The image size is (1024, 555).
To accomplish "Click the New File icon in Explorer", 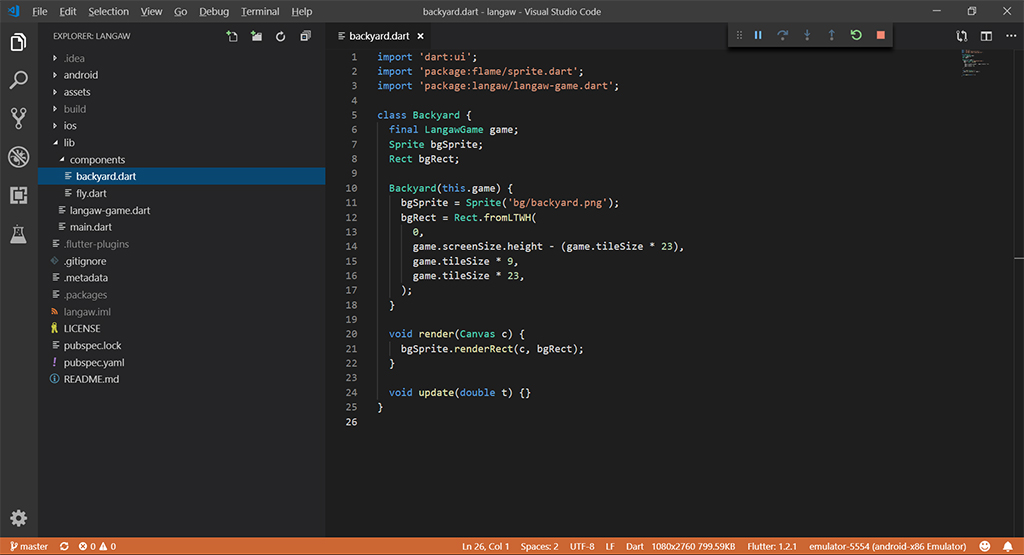I will 232,36.
